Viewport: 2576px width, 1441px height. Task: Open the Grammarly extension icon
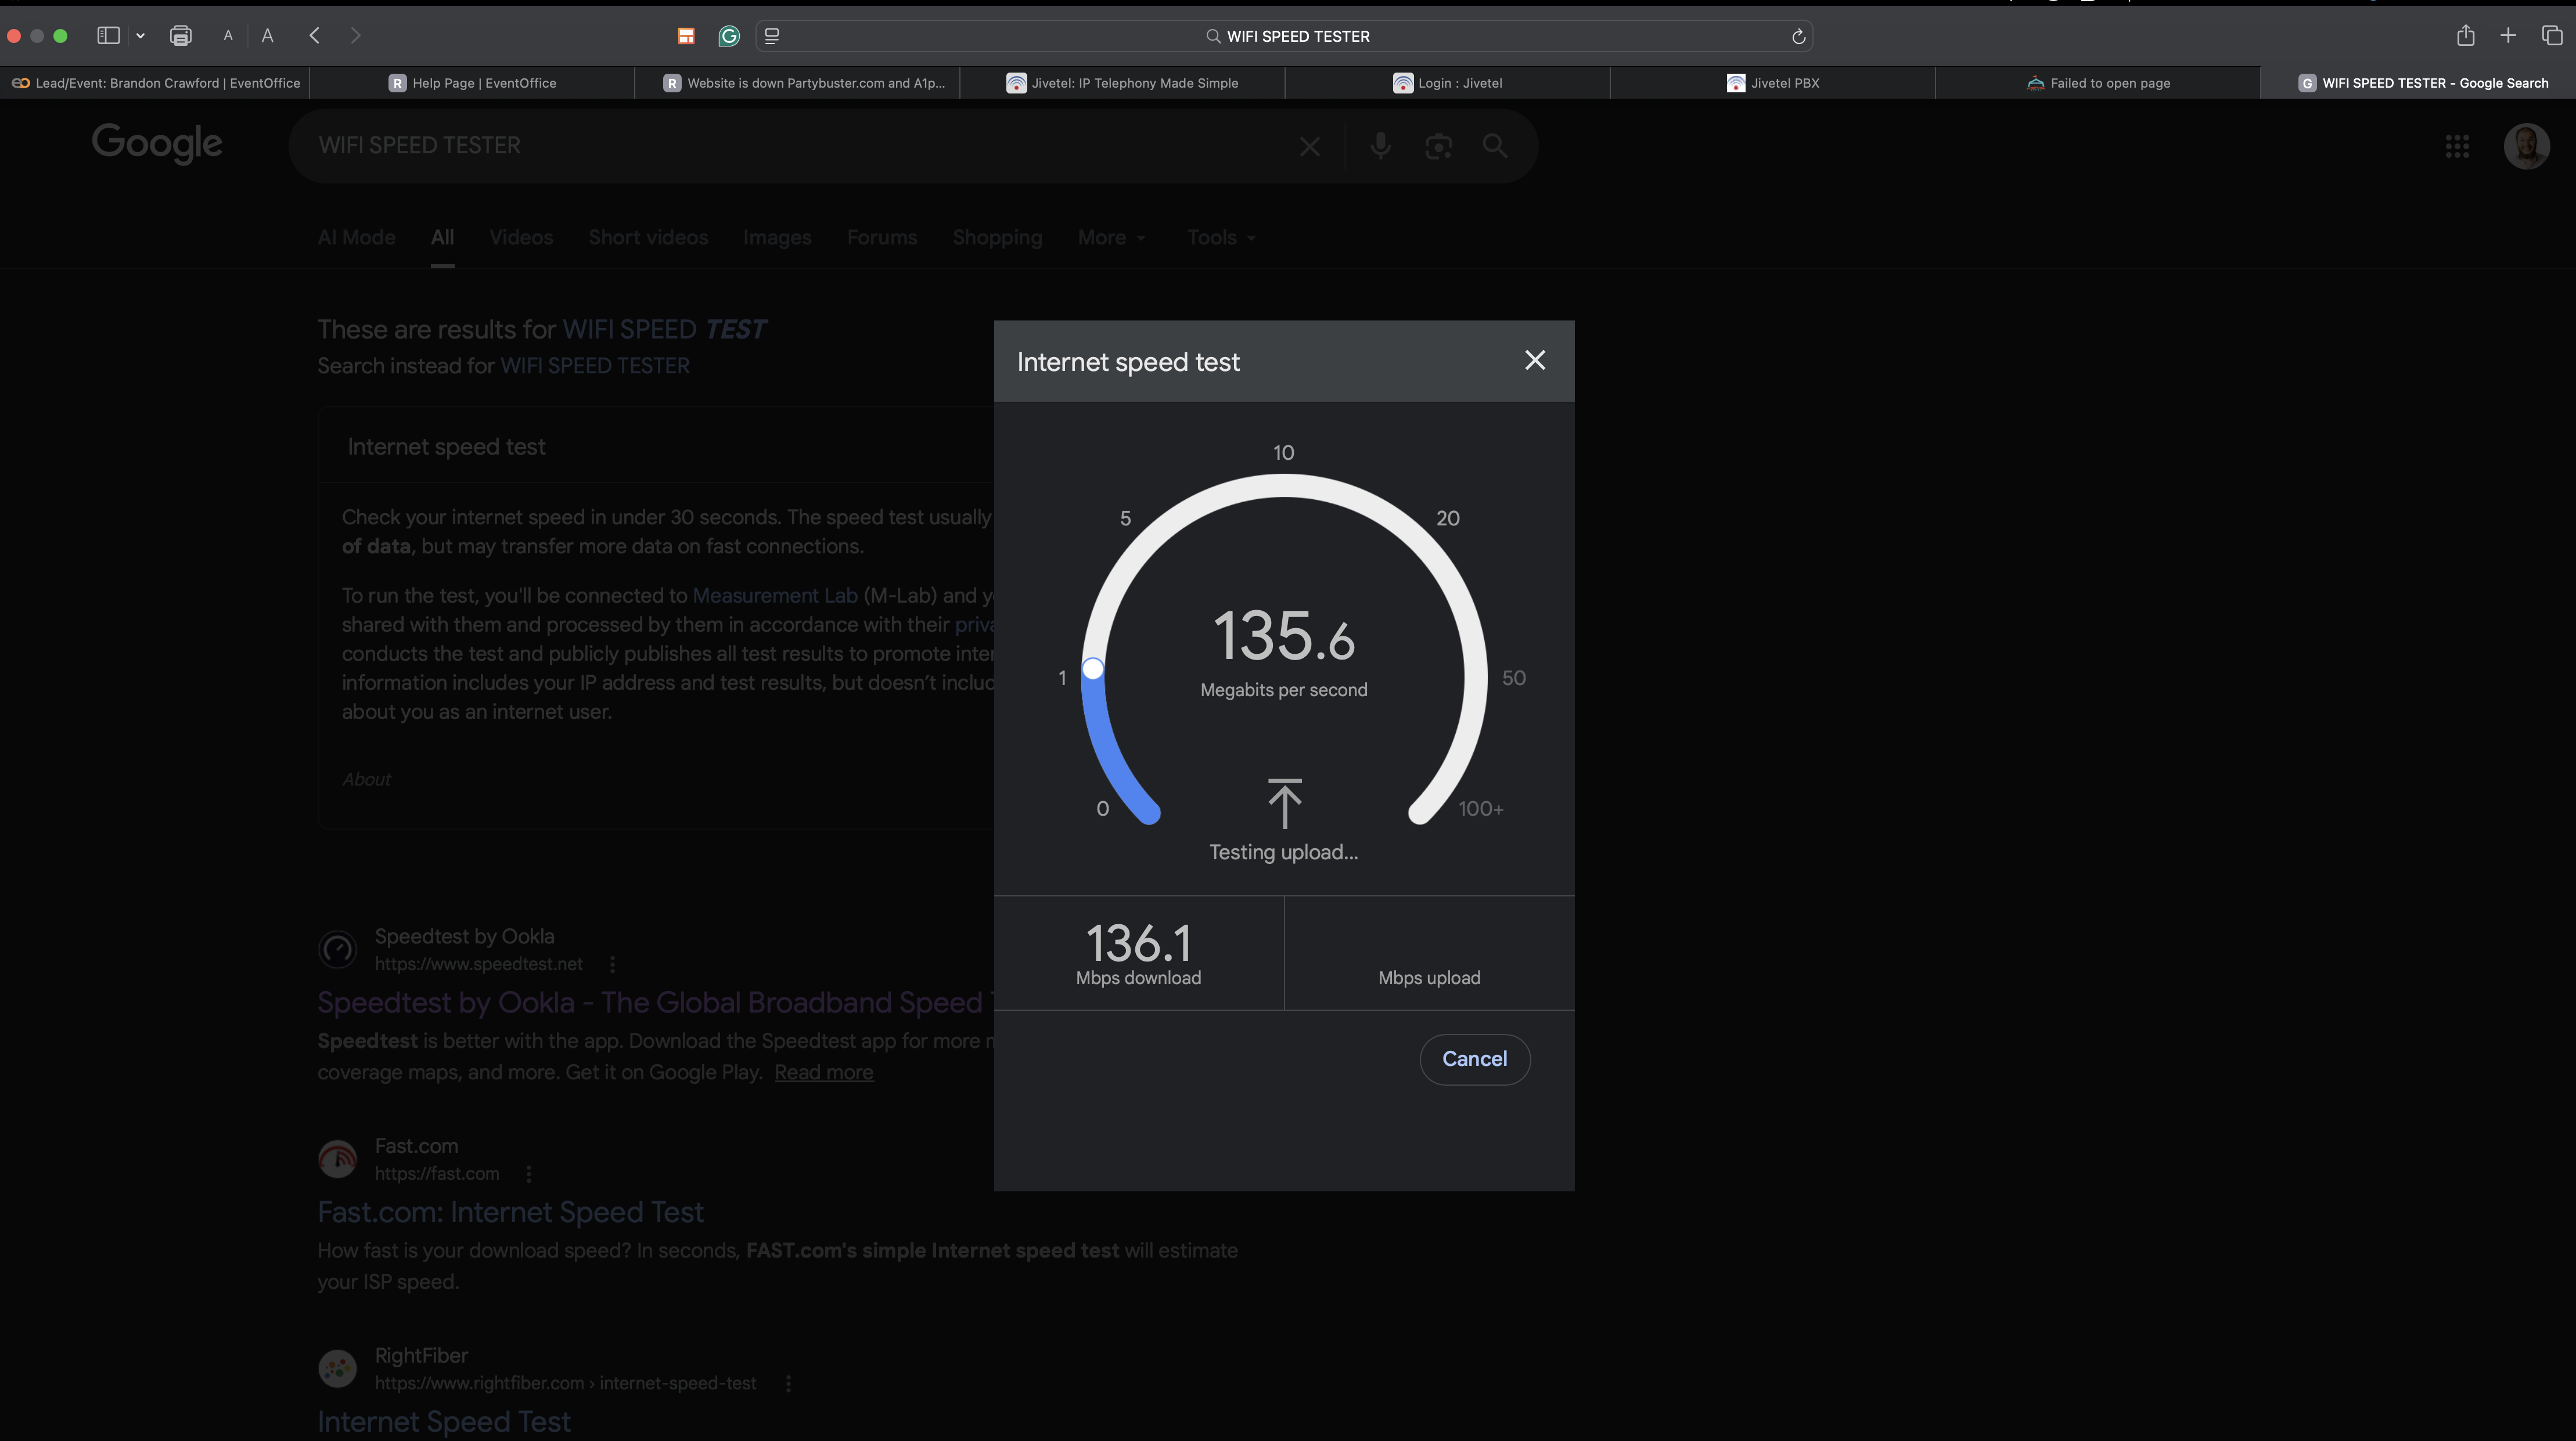(x=729, y=36)
